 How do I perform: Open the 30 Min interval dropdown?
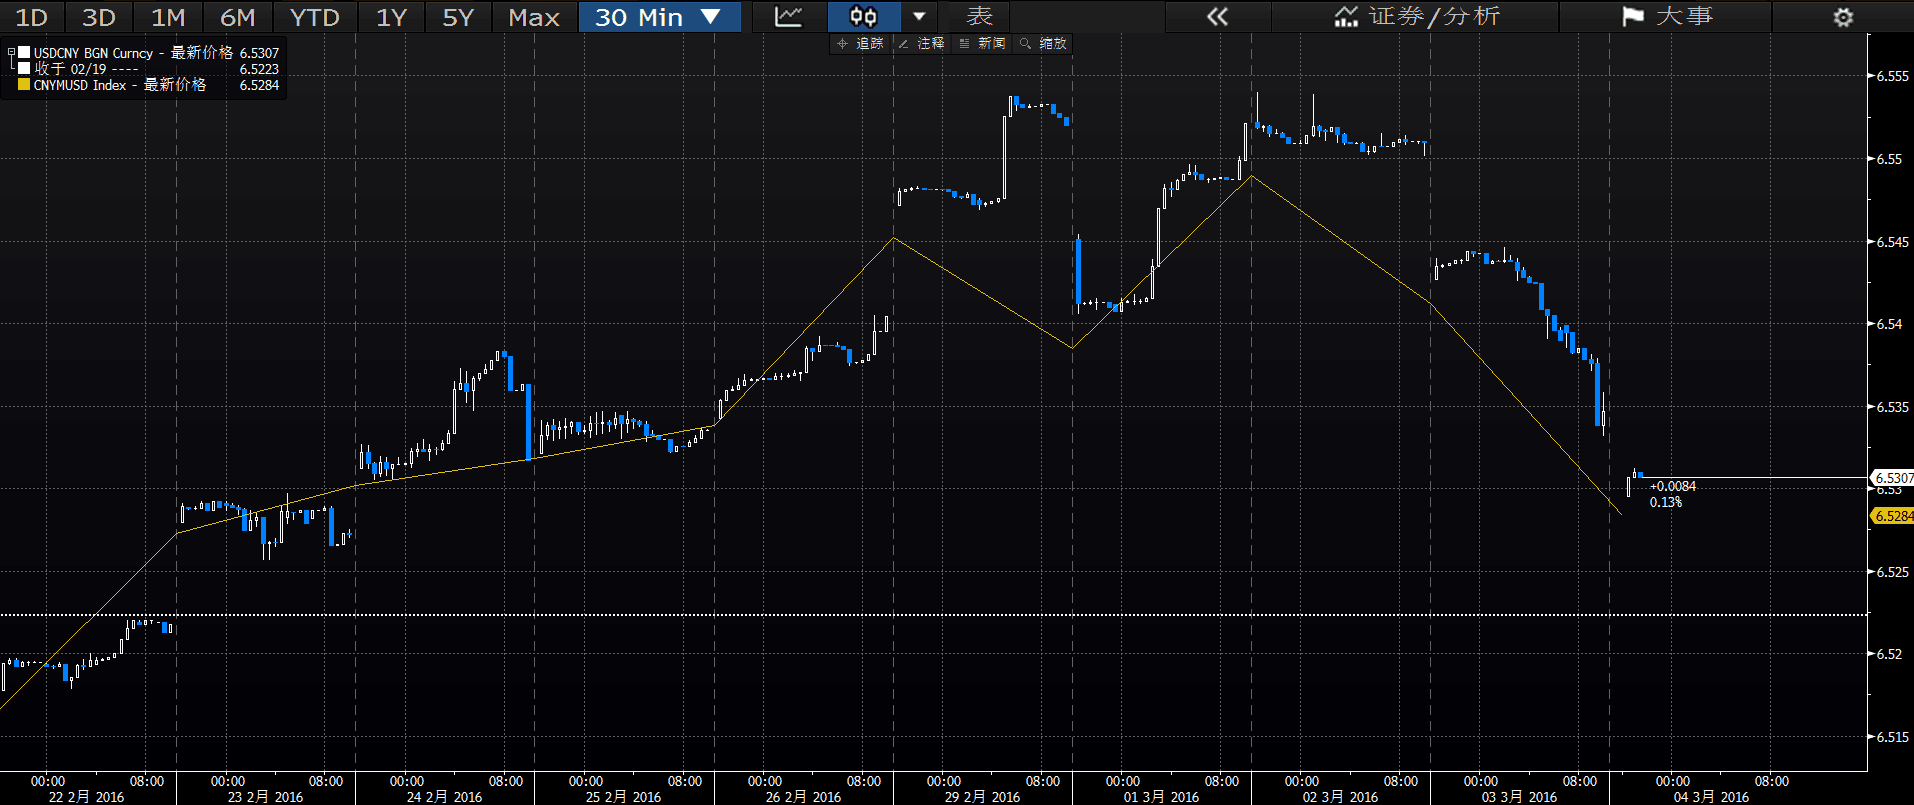tap(659, 17)
